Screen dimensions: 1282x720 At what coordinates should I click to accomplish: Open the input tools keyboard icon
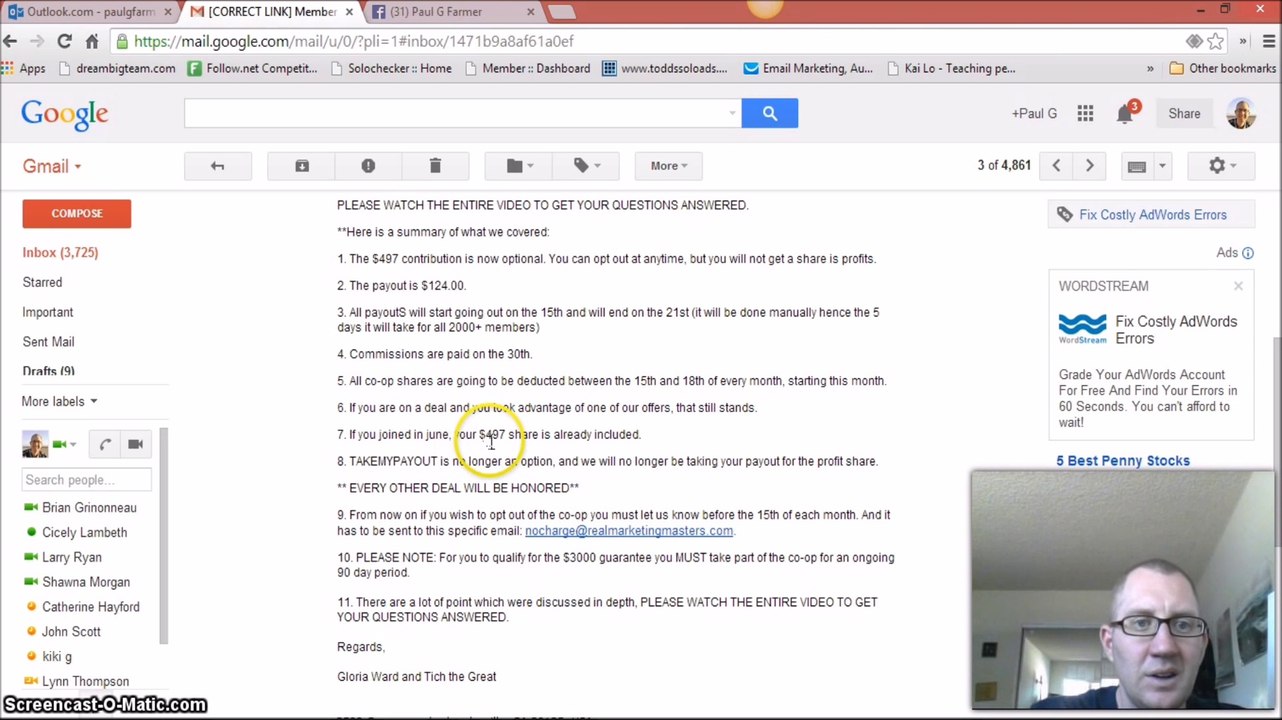pyautogui.click(x=1136, y=166)
